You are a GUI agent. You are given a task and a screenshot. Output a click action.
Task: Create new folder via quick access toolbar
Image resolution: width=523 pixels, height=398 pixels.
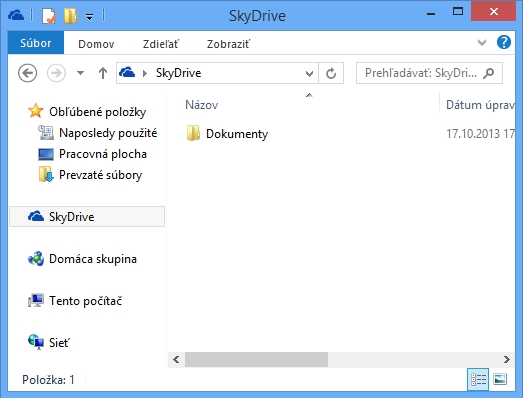[70, 16]
